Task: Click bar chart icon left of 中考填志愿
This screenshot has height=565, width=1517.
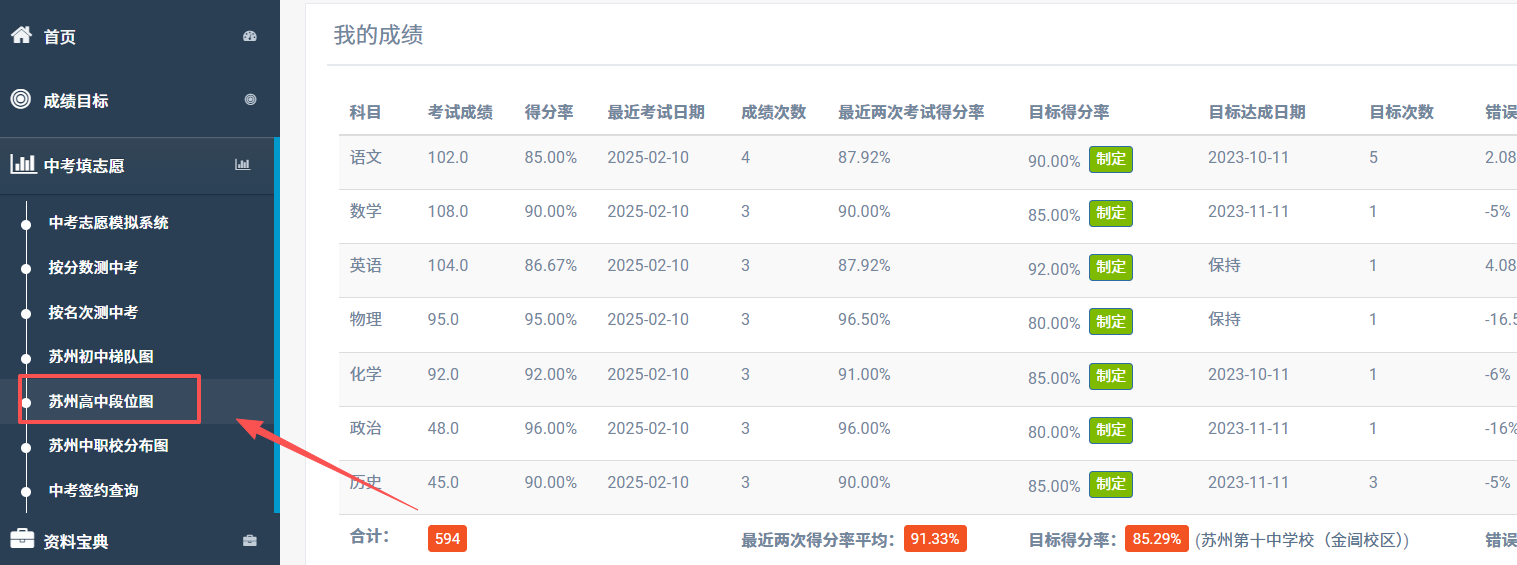Action: [x=22, y=164]
